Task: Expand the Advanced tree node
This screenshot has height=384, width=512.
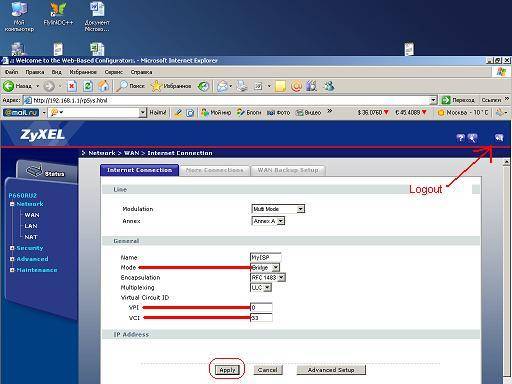Action: point(12,259)
